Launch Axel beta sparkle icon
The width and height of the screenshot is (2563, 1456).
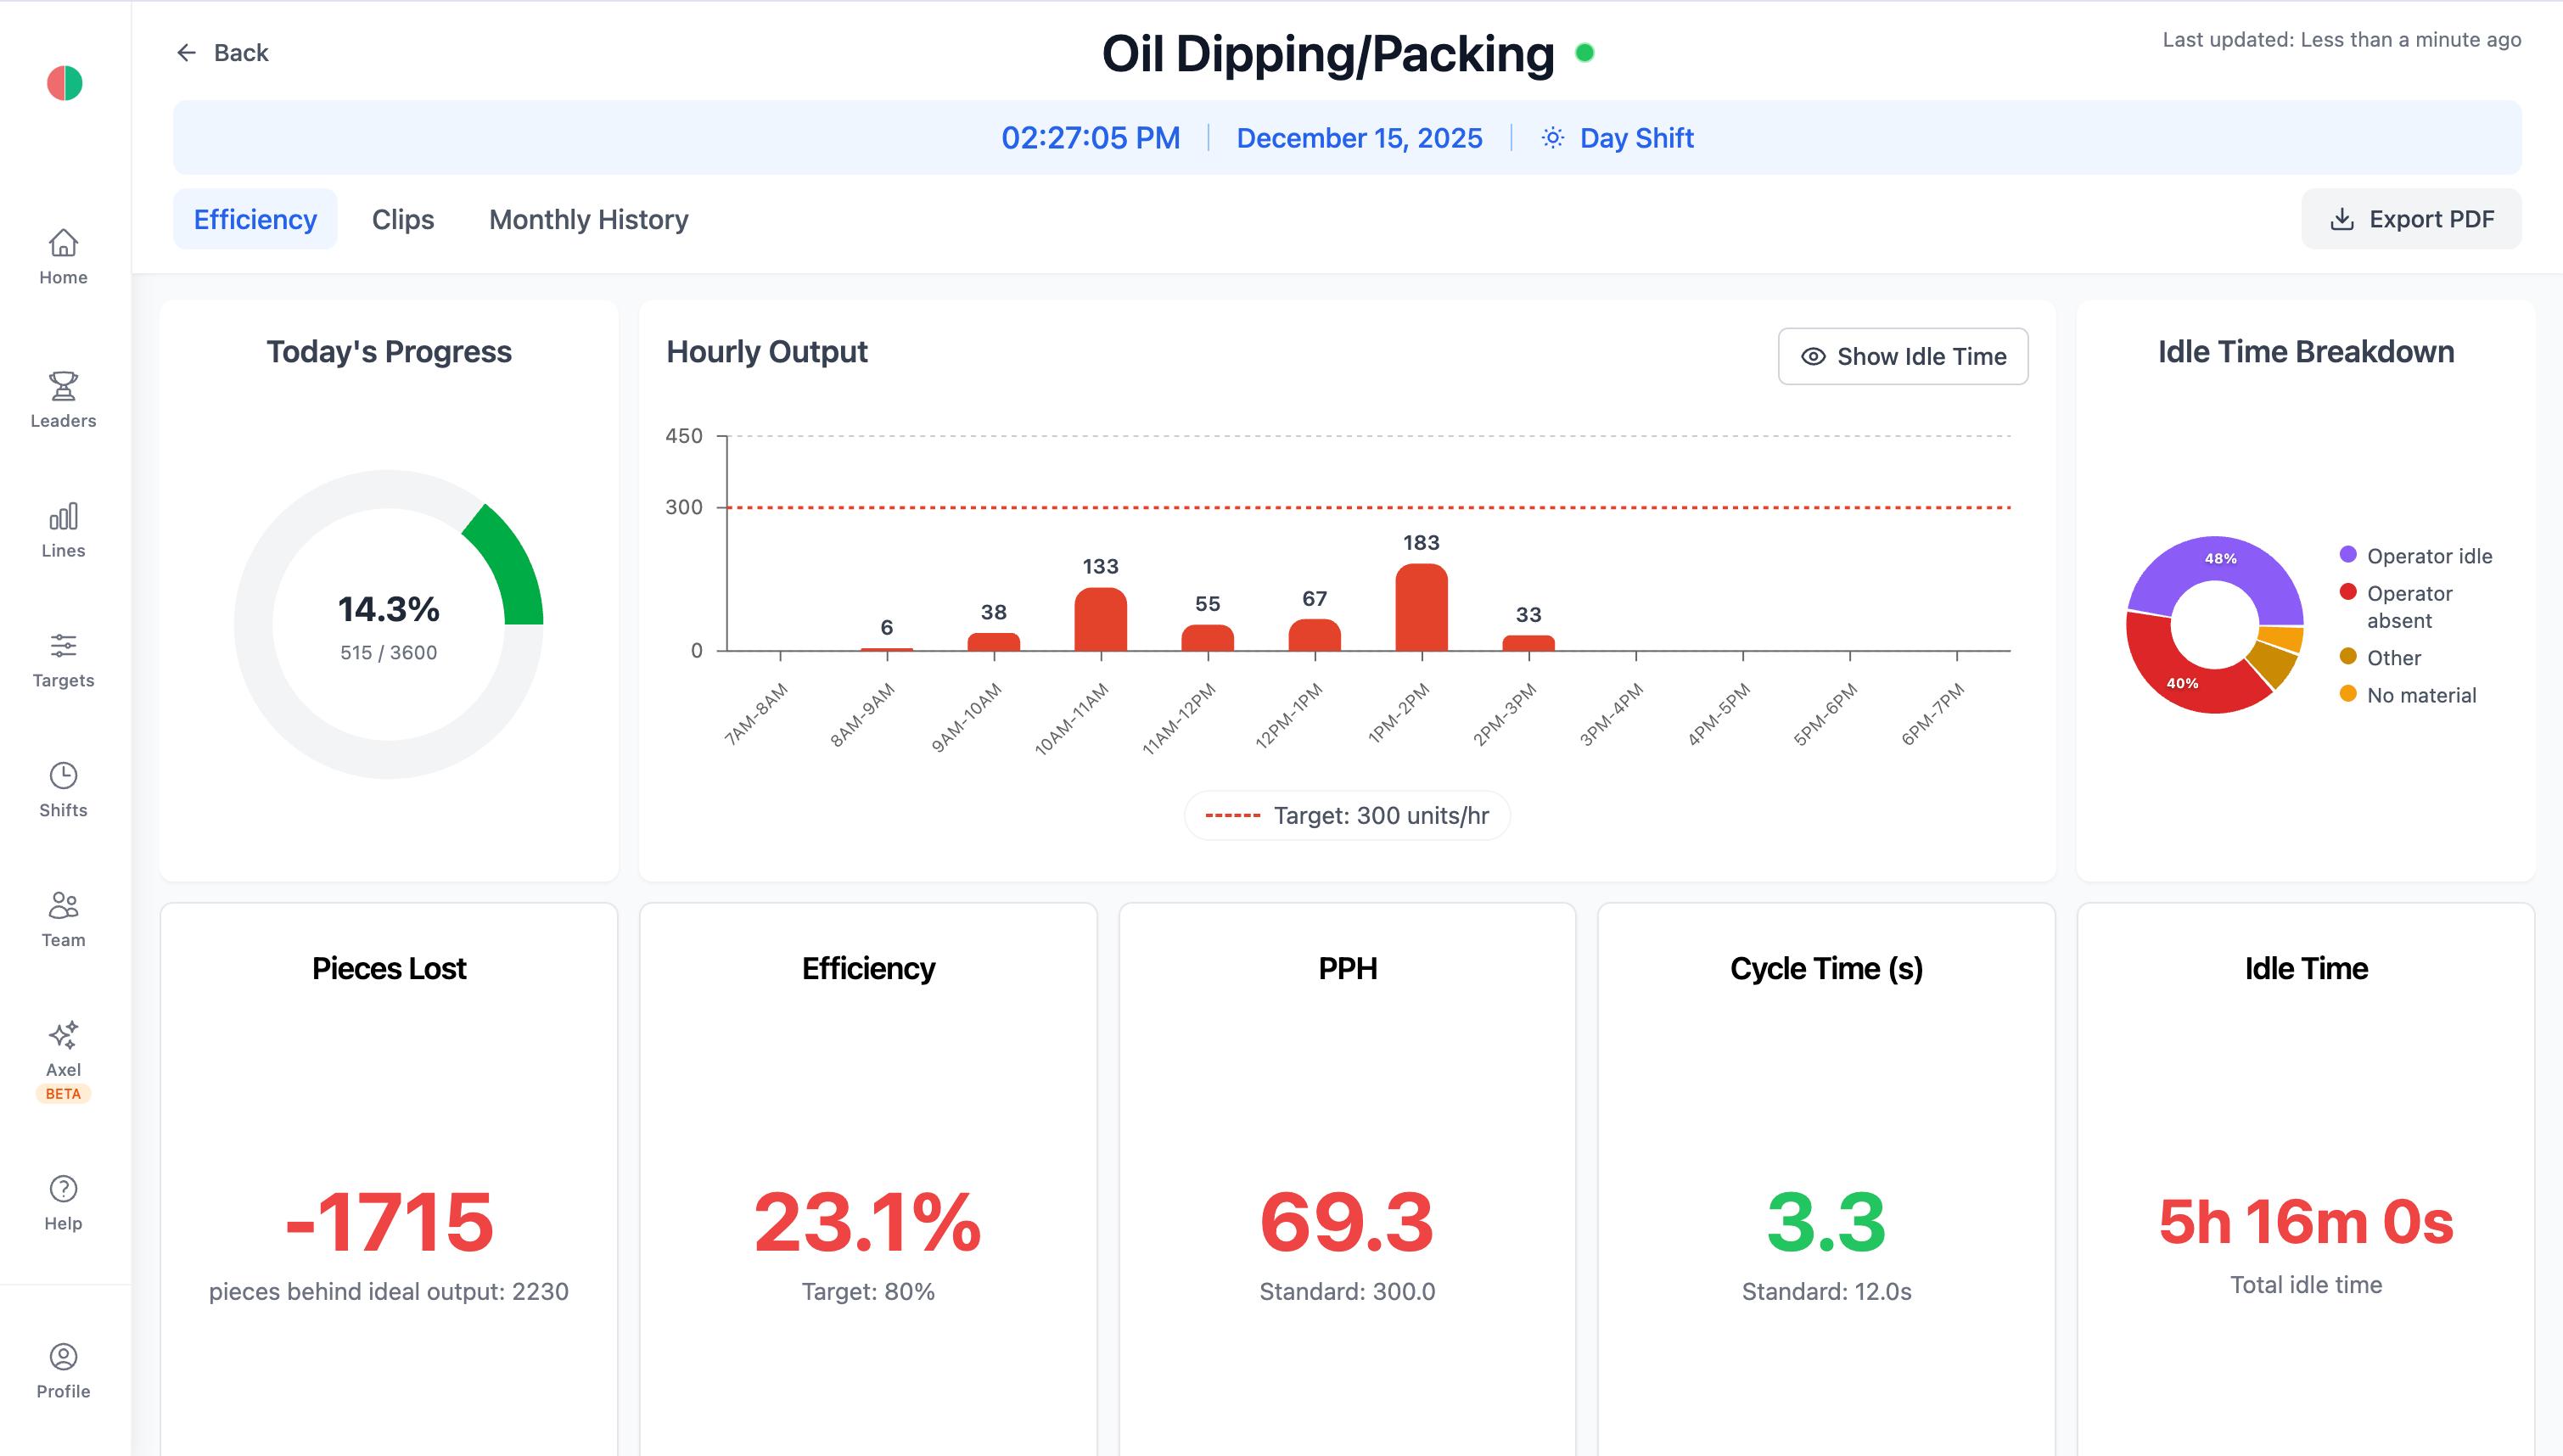coord(63,1035)
